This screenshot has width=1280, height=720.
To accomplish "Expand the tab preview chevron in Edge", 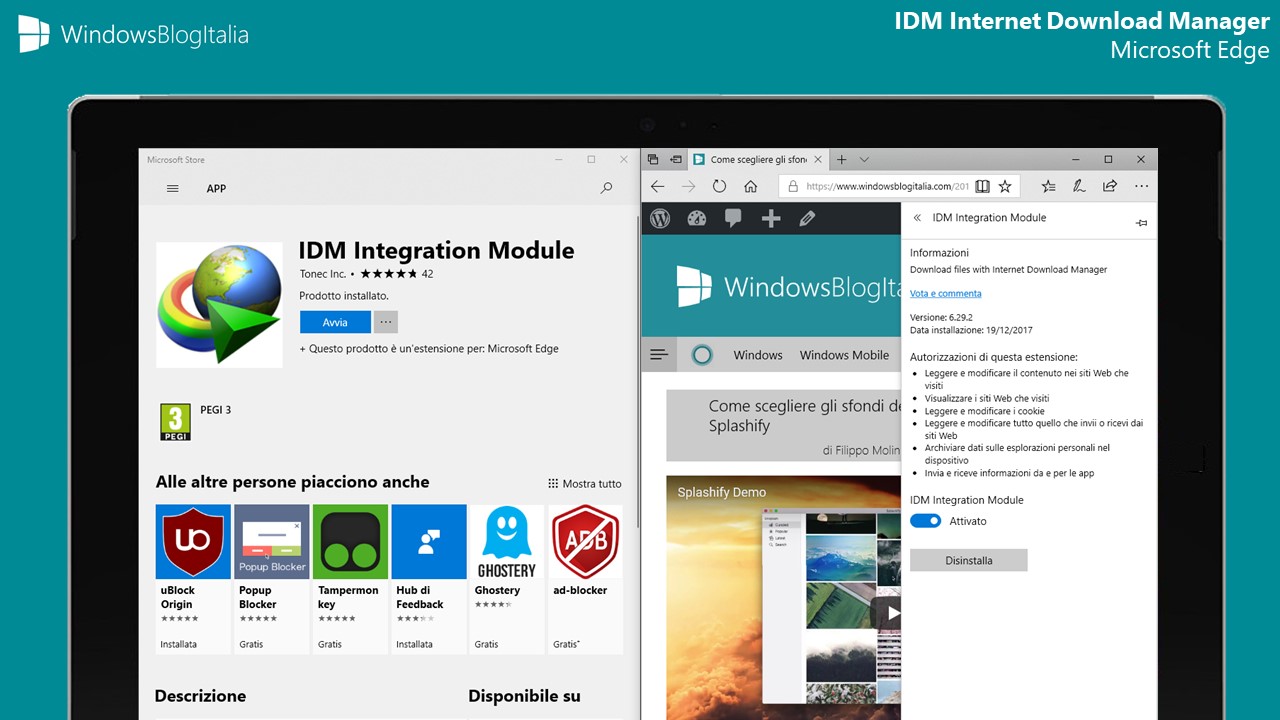I will [865, 159].
